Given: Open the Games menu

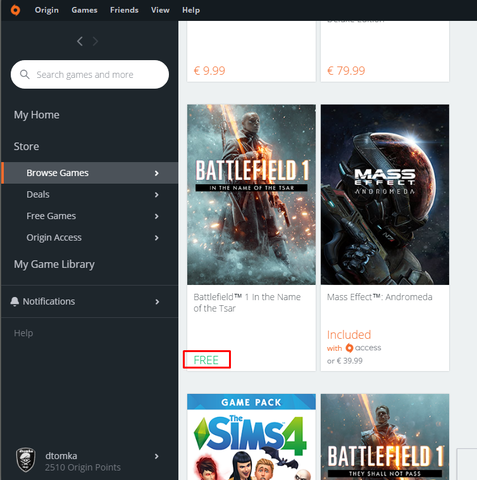Looking at the screenshot, I should click(84, 10).
